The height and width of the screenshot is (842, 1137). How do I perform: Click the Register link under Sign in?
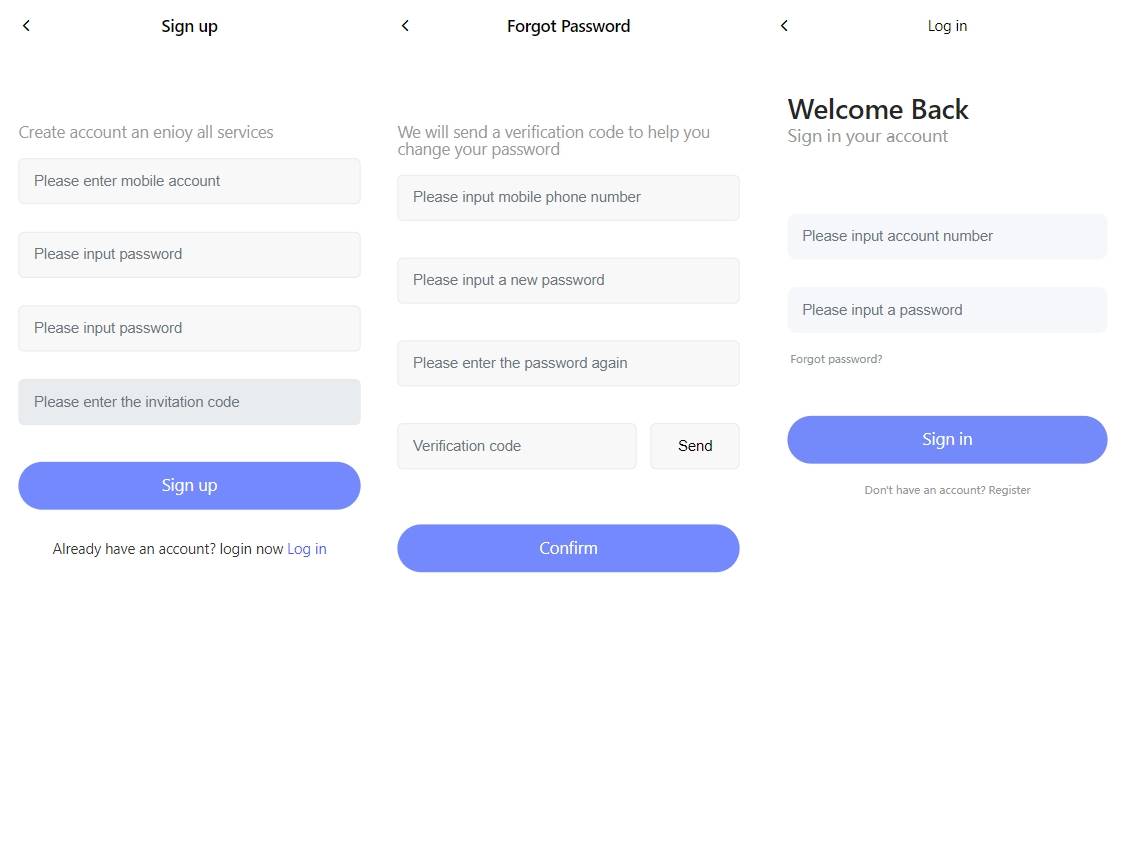[1009, 490]
